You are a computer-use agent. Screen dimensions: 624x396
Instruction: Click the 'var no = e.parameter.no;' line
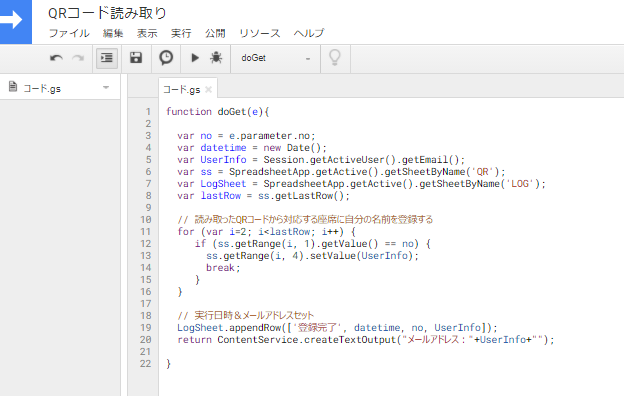click(x=246, y=136)
